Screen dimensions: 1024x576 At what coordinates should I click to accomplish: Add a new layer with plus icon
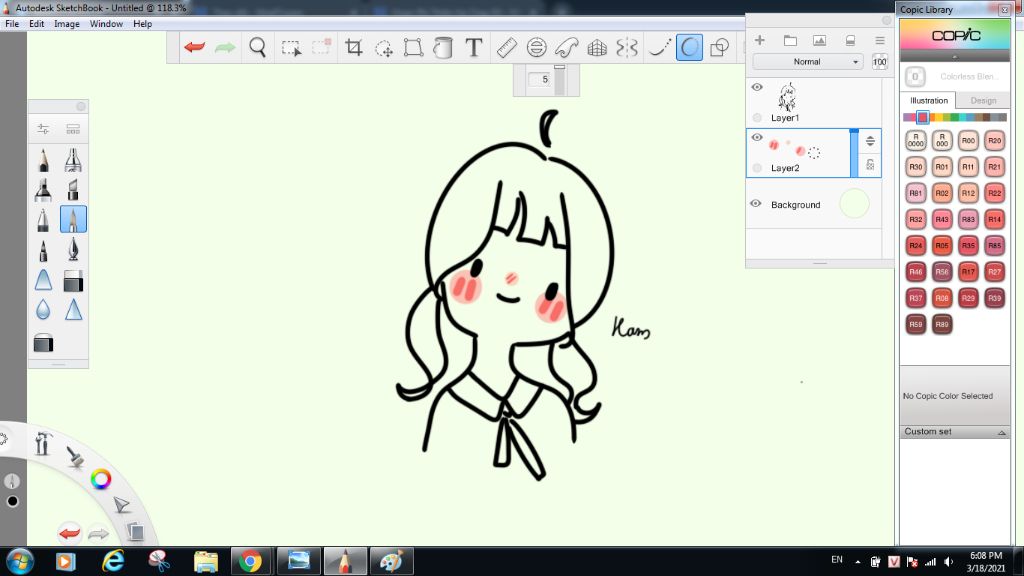click(x=760, y=40)
